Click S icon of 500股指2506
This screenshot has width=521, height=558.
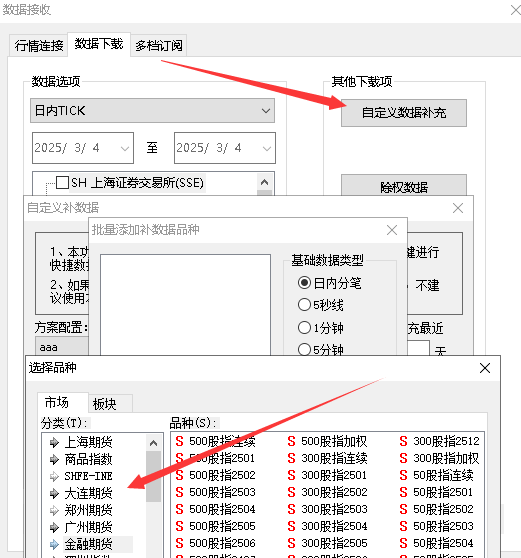click(179, 543)
